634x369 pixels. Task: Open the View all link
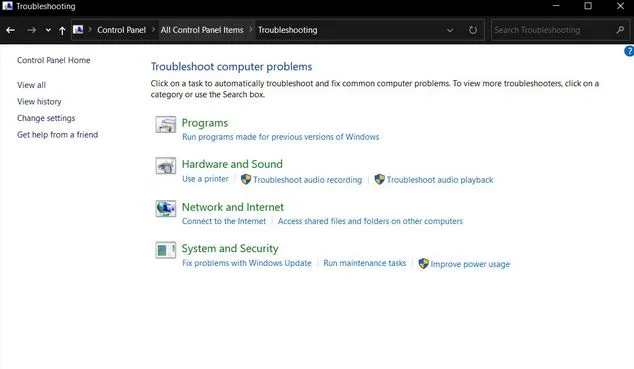(x=31, y=85)
